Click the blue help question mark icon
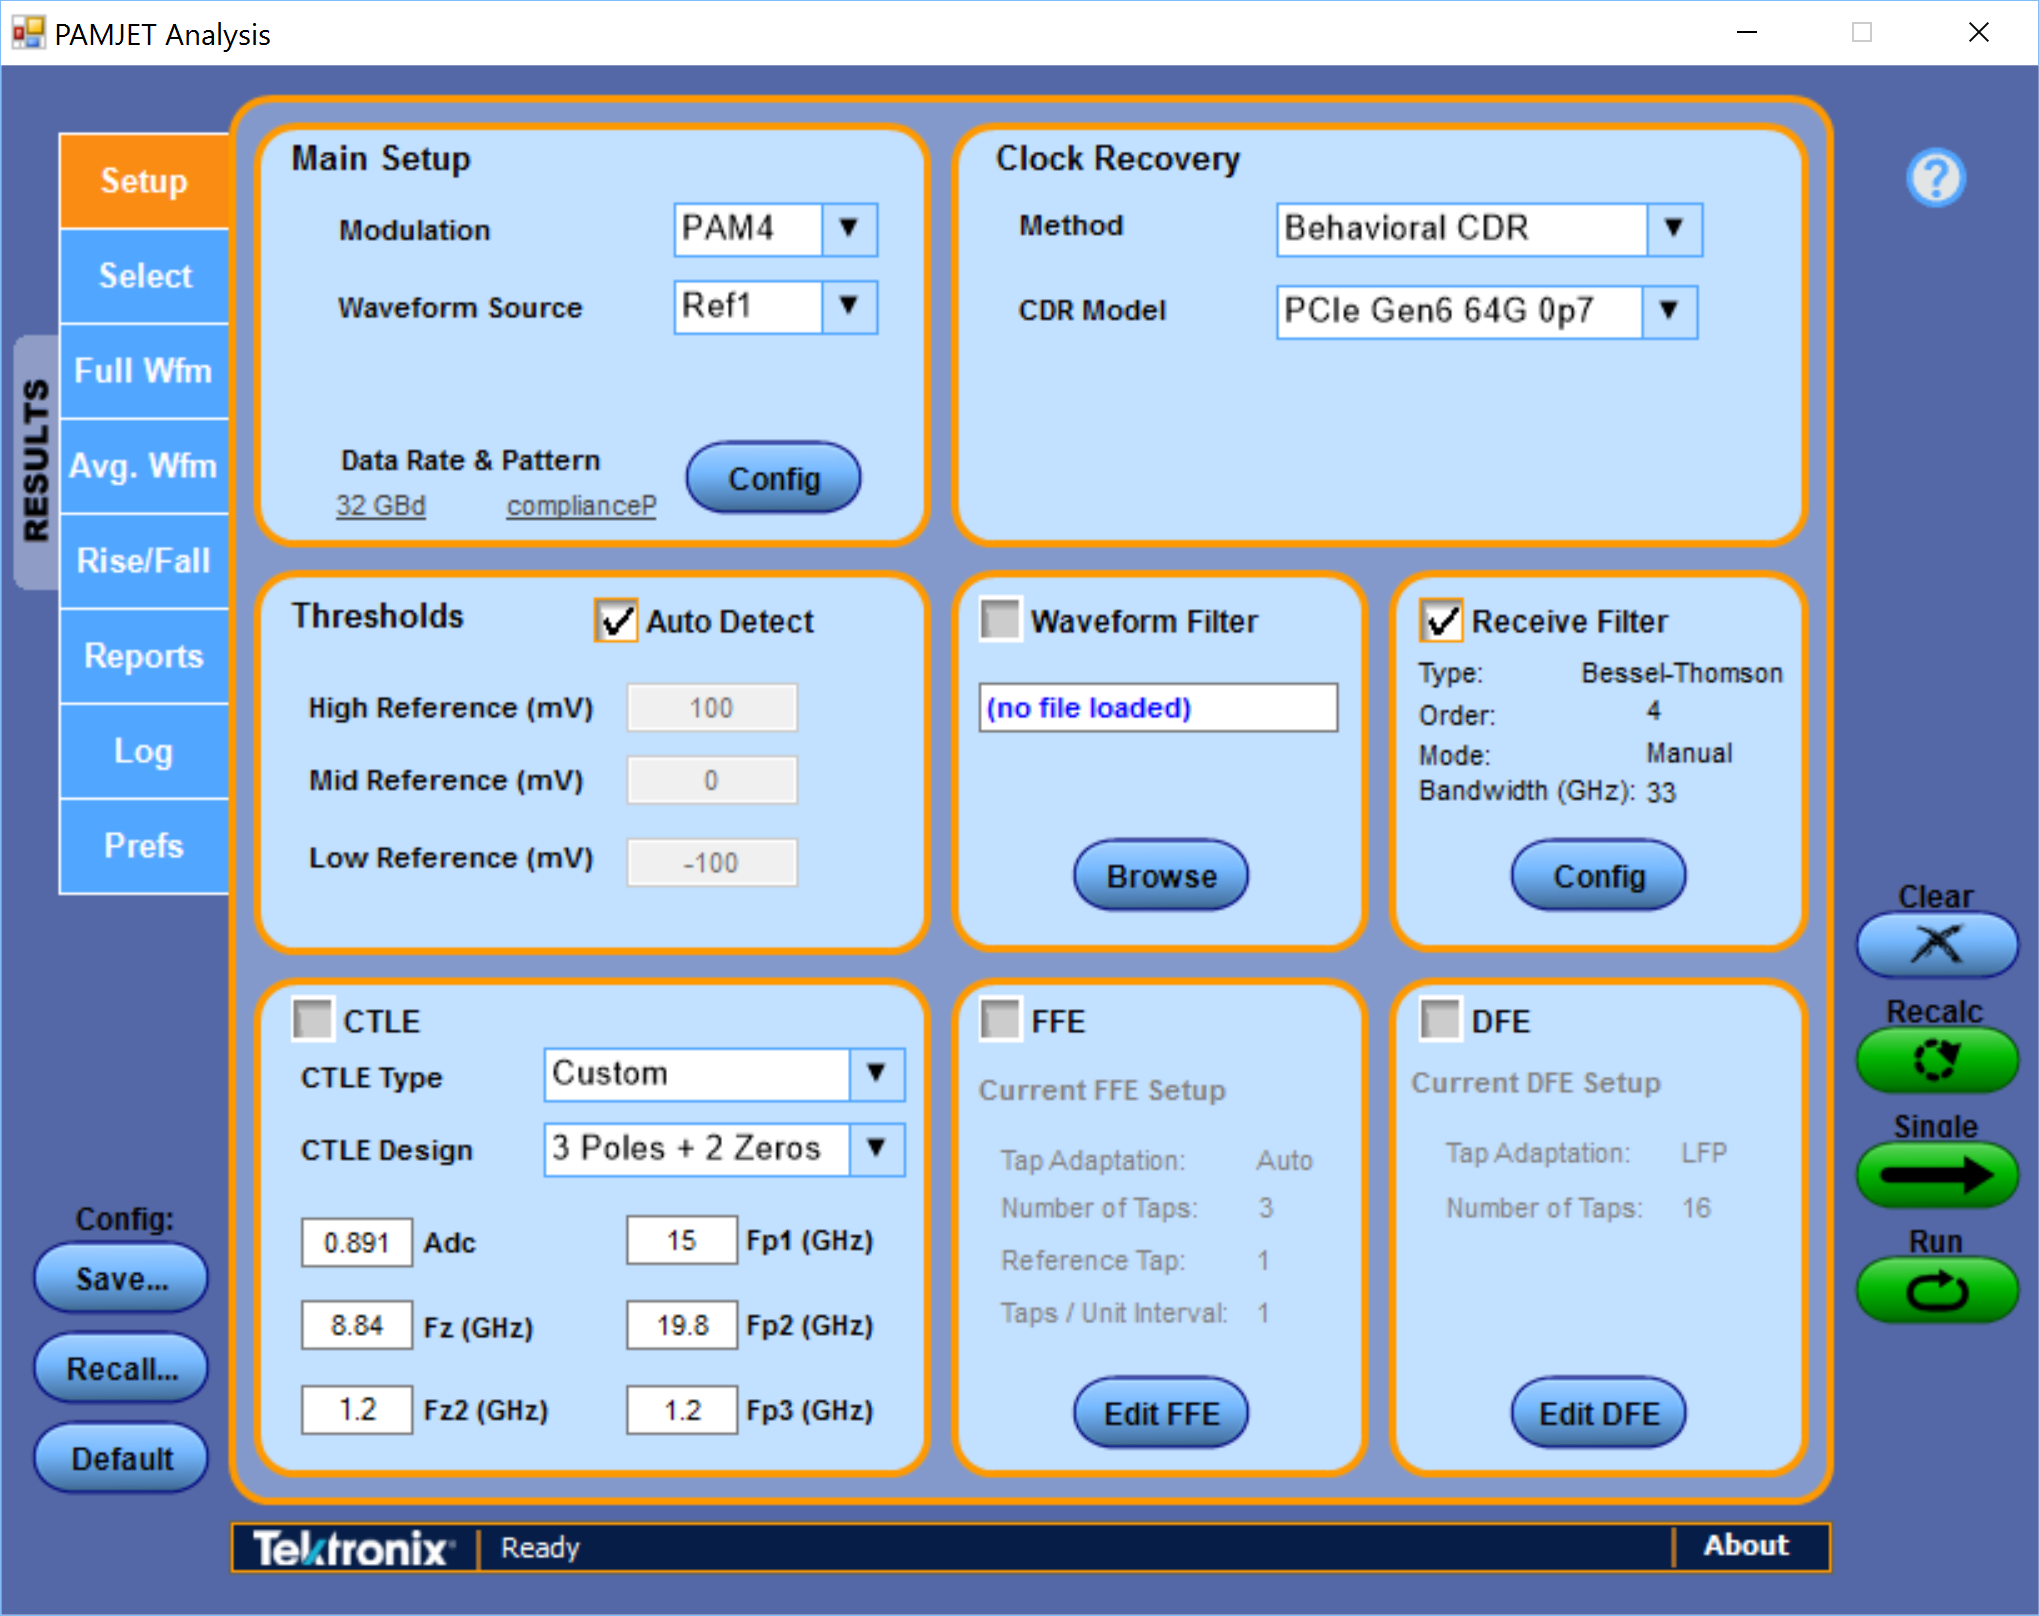Image resolution: width=2039 pixels, height=1616 pixels. pos(1935,178)
